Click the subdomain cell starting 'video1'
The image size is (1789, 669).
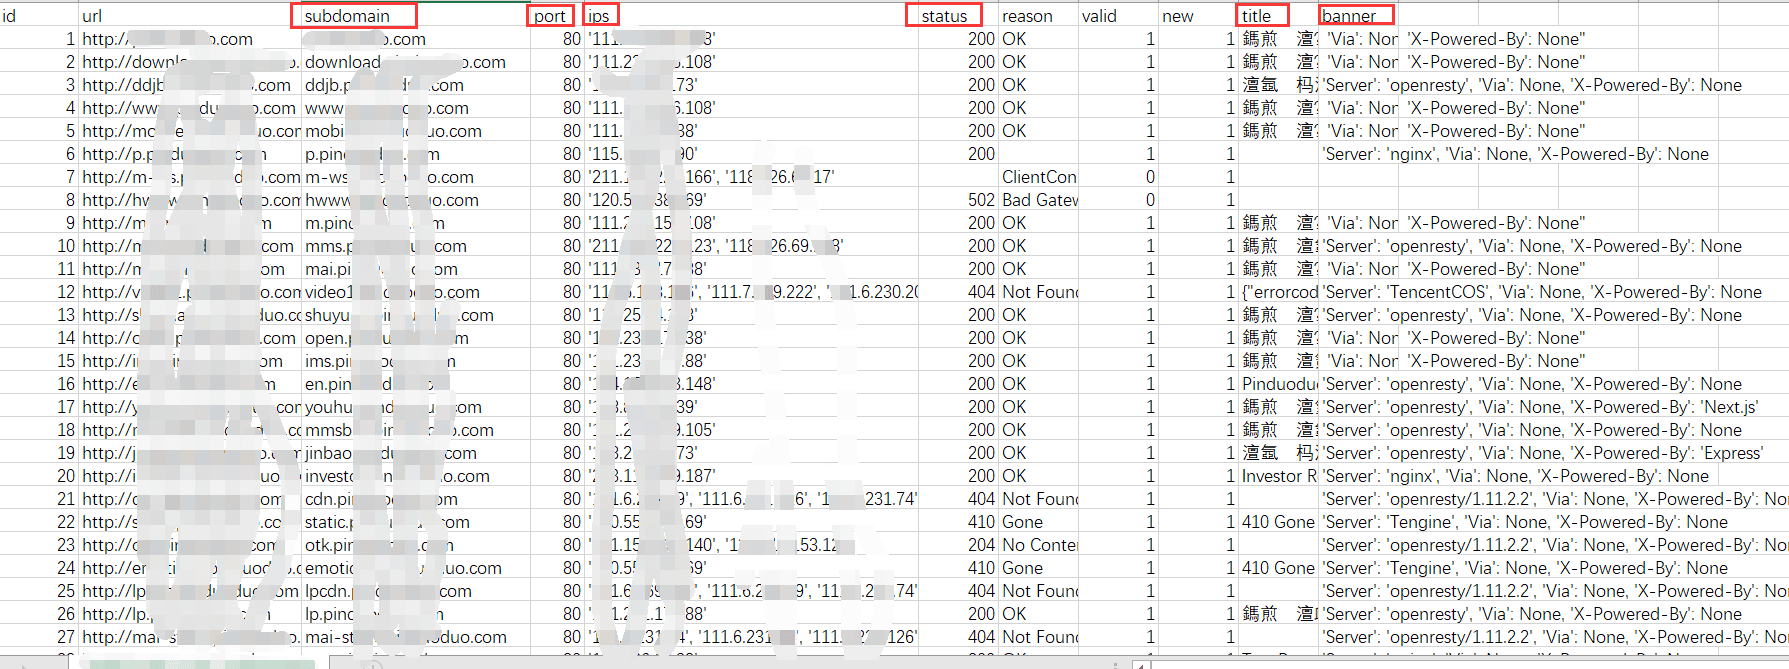click(415, 292)
